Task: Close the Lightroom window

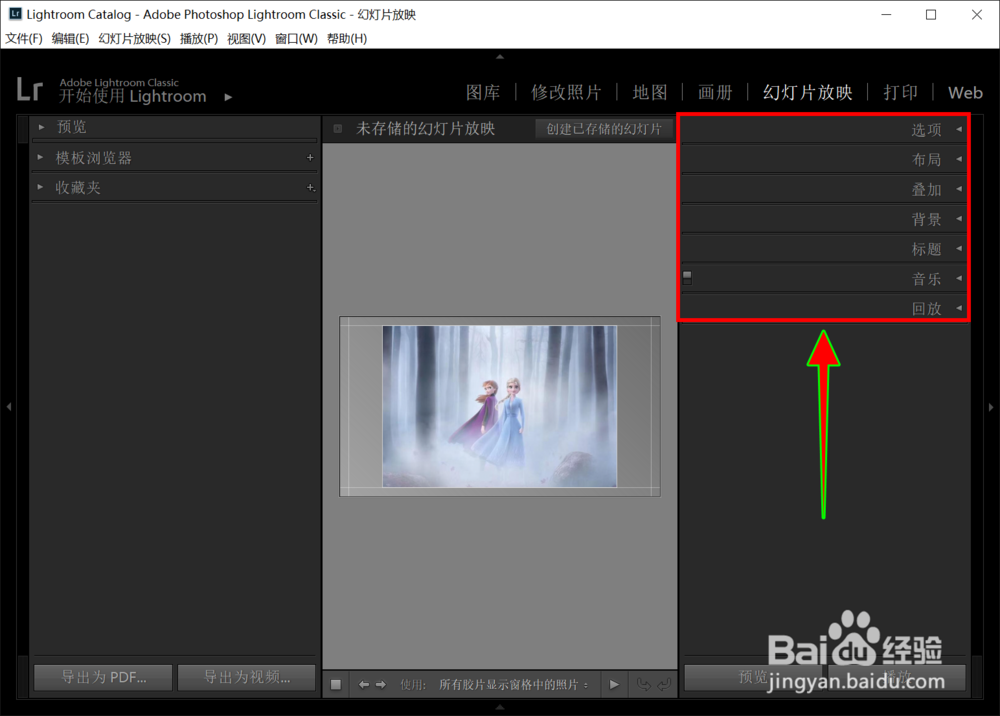Action: pos(976,14)
